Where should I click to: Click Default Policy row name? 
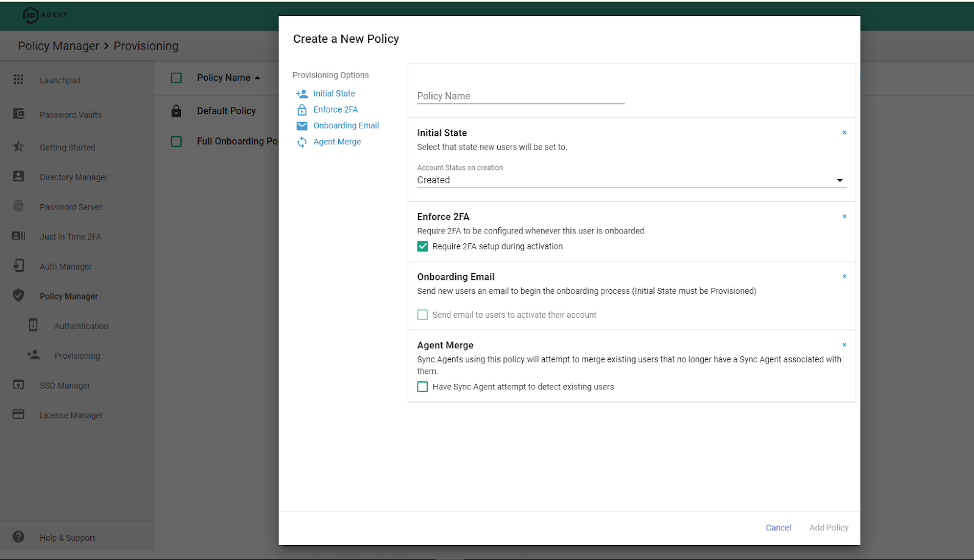(x=226, y=111)
